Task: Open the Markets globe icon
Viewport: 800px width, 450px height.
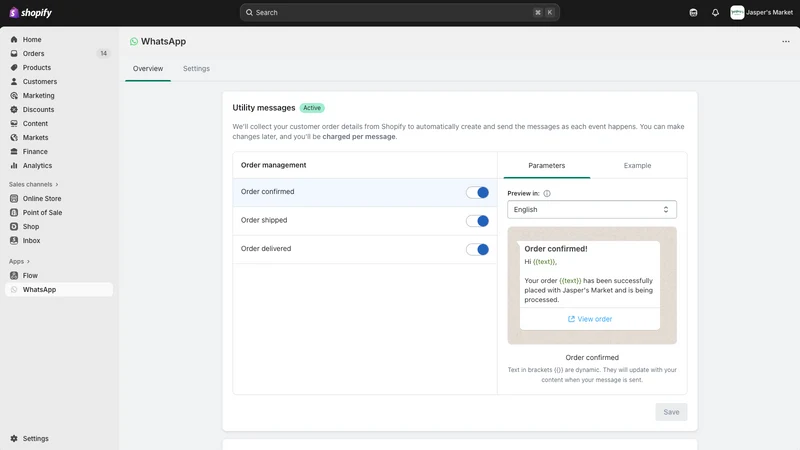Action: pyautogui.click(x=14, y=138)
